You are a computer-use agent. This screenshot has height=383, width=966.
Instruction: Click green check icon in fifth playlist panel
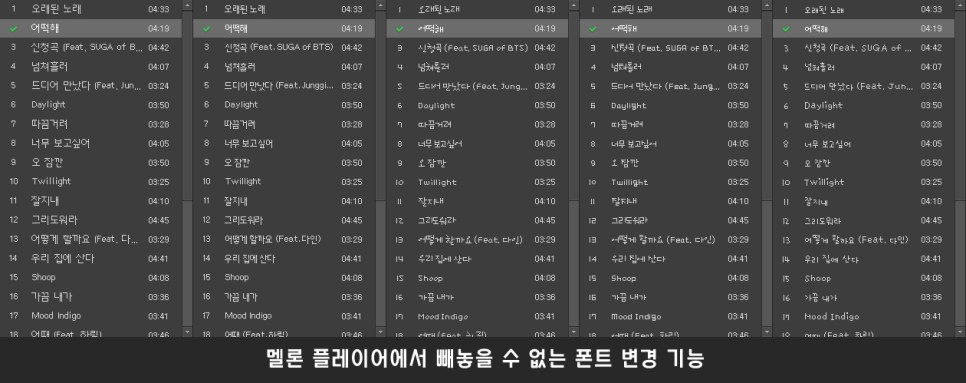(786, 28)
